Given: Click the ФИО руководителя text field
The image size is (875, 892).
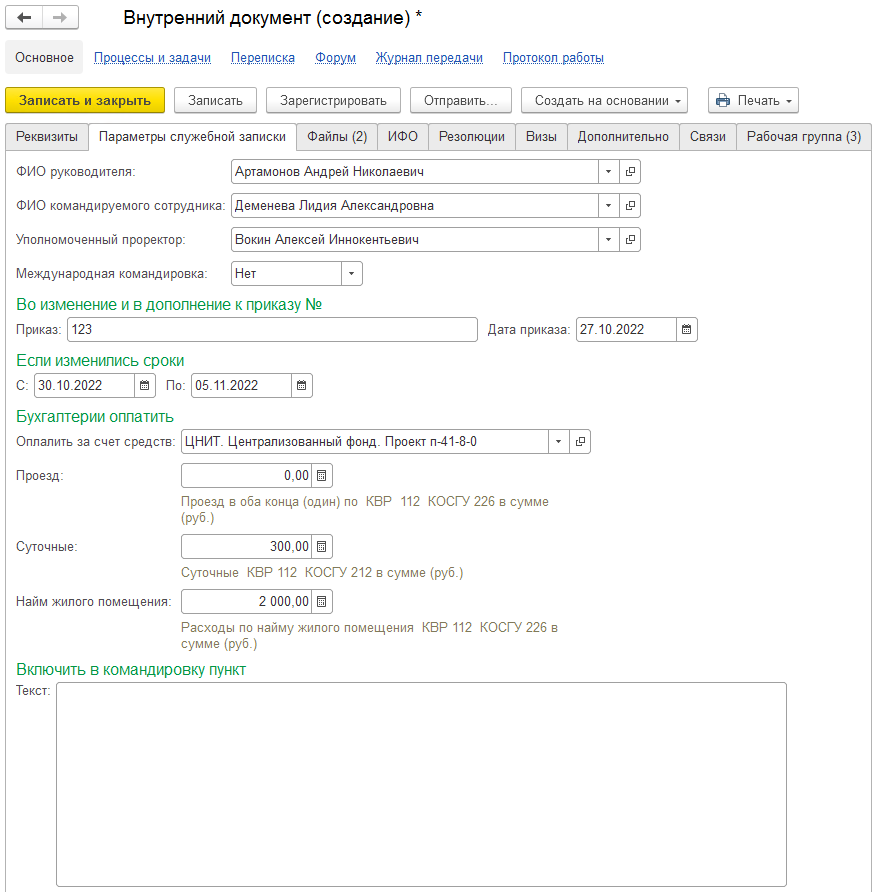Looking at the screenshot, I should pyautogui.click(x=415, y=171).
